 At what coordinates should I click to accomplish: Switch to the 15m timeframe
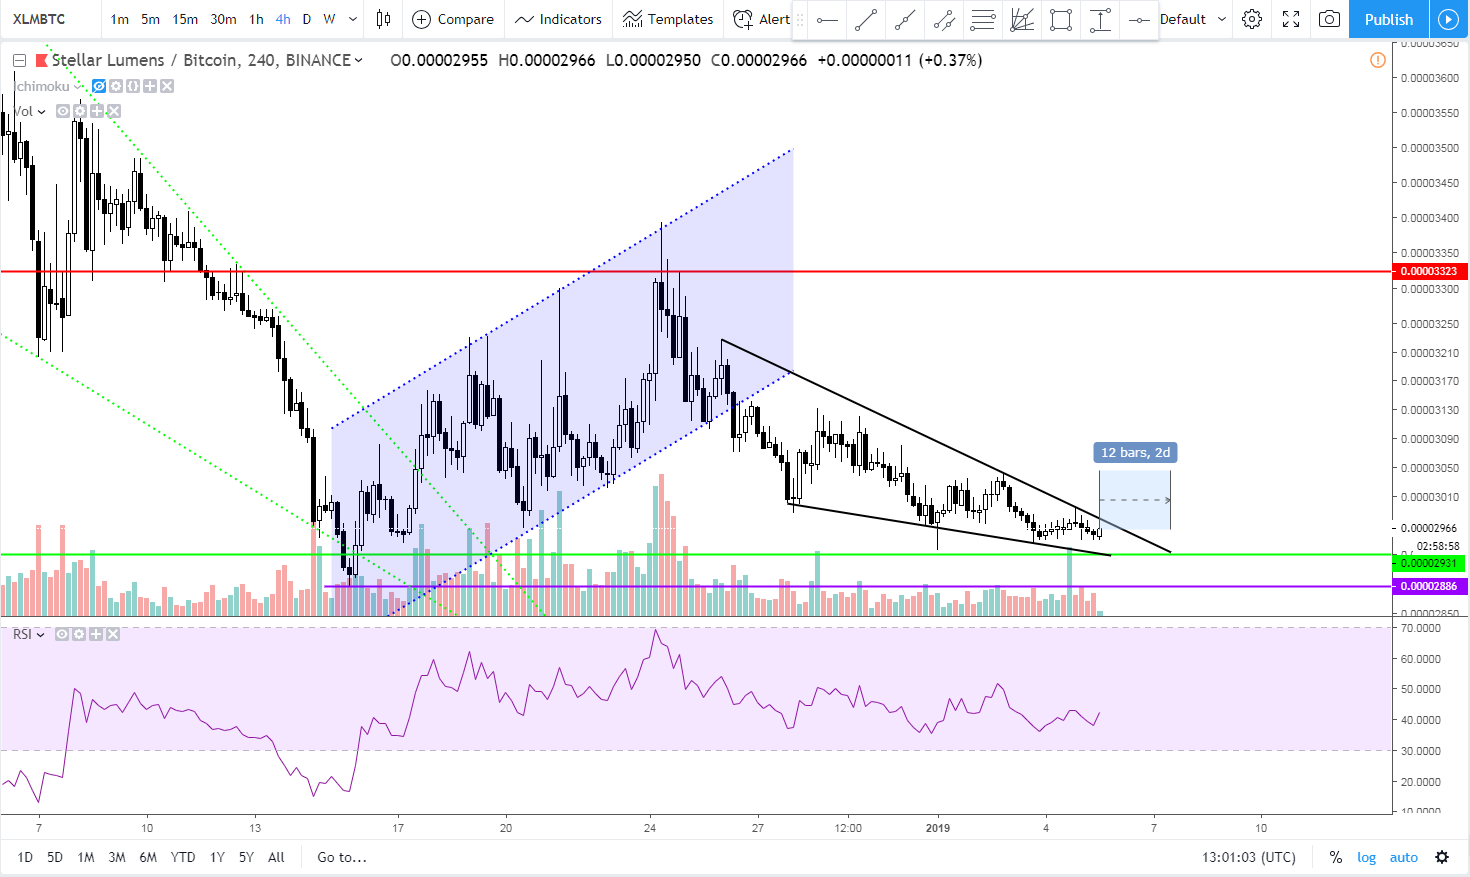tap(185, 19)
